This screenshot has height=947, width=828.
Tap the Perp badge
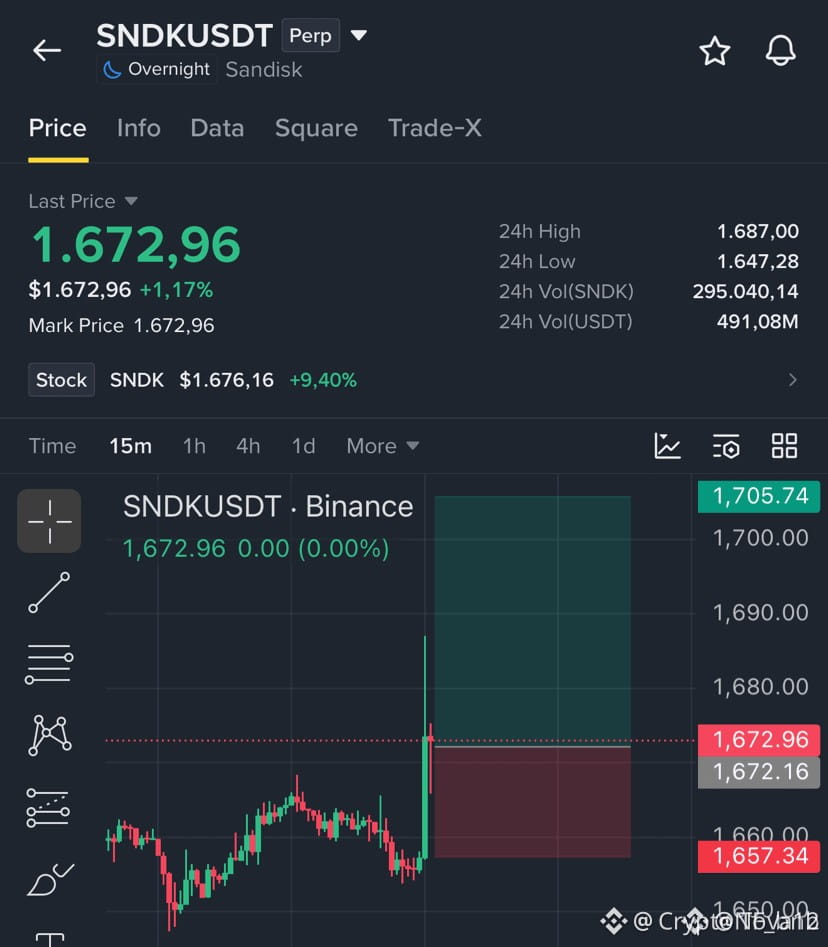pyautogui.click(x=310, y=36)
